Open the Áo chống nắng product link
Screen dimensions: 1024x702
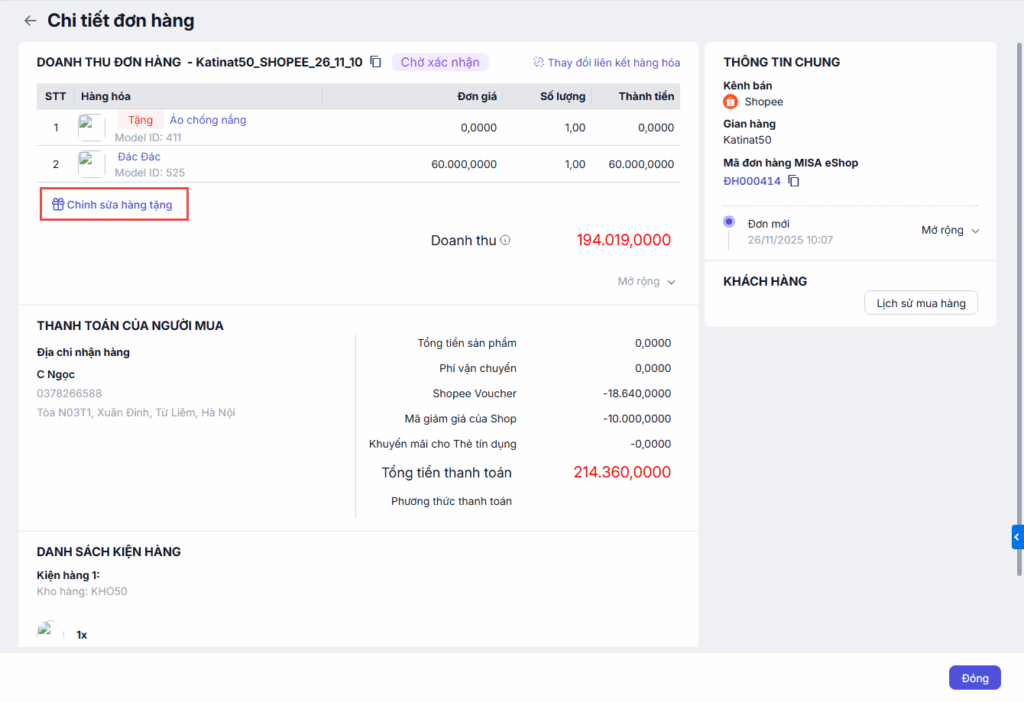click(208, 120)
